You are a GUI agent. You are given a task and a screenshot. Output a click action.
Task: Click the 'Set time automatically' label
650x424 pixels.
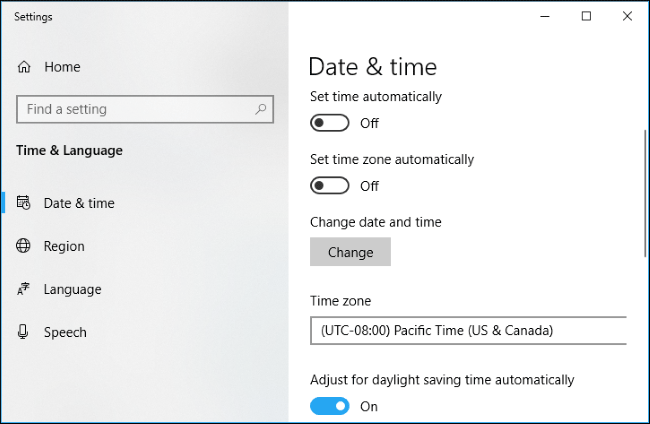click(x=376, y=97)
